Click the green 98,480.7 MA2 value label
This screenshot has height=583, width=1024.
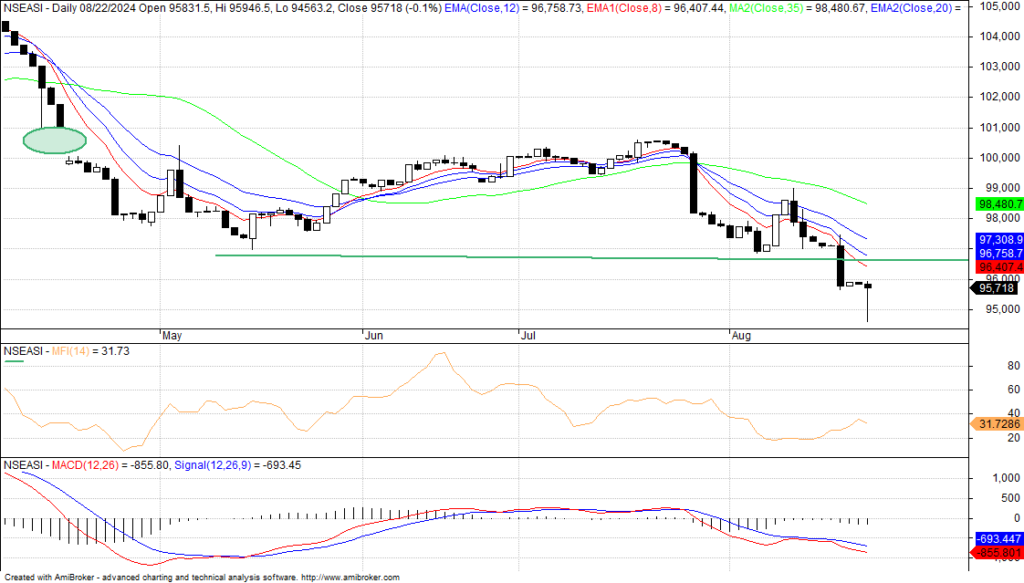(x=996, y=203)
